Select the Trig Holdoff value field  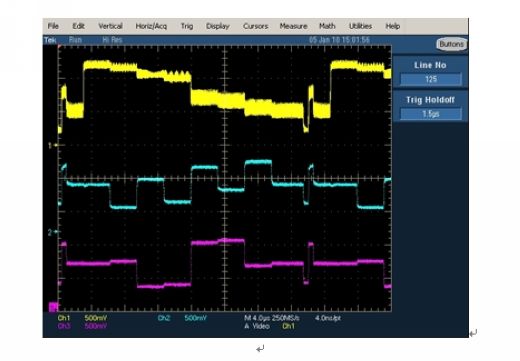coord(431,114)
